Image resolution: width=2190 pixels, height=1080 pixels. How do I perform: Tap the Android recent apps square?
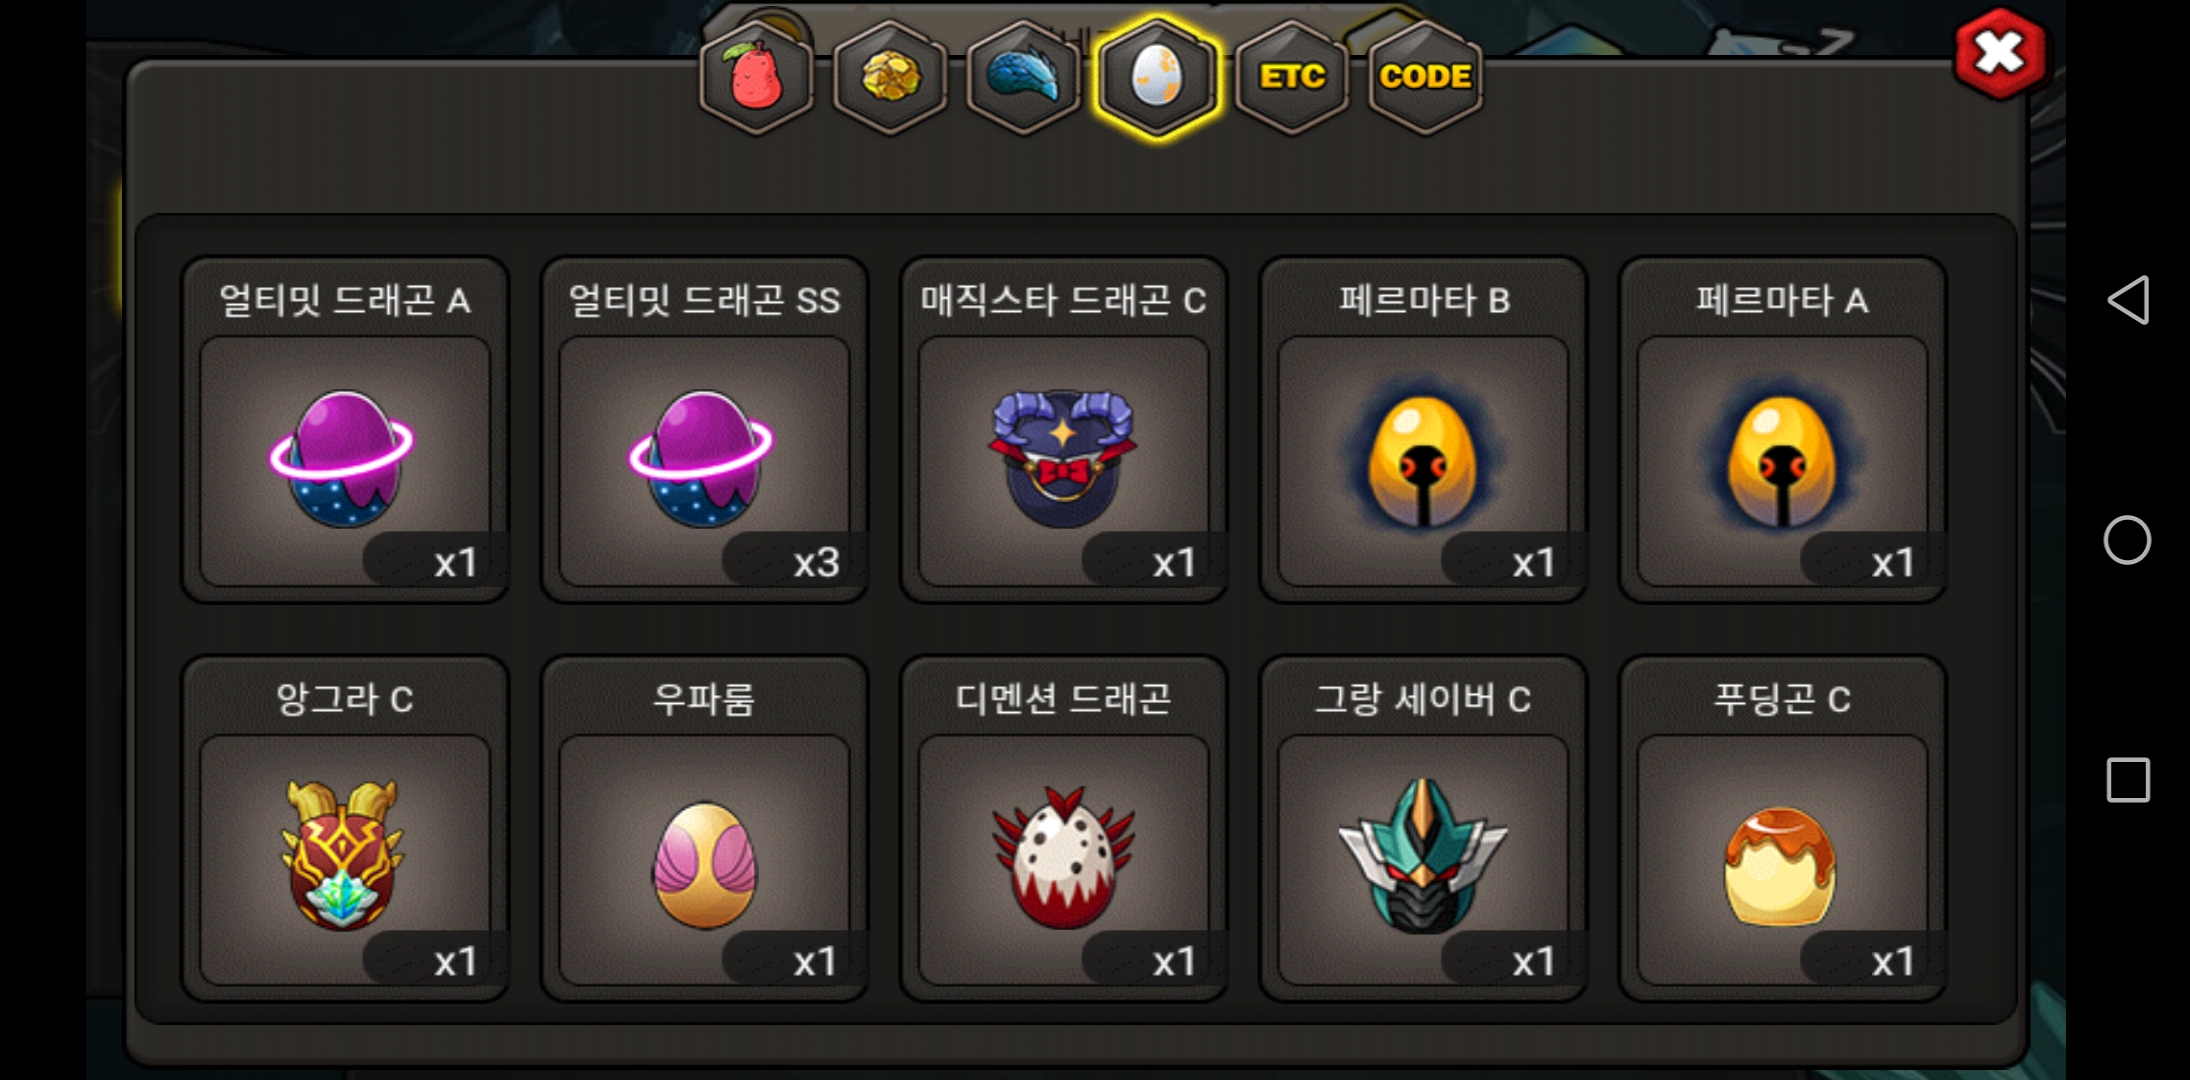[x=2128, y=780]
